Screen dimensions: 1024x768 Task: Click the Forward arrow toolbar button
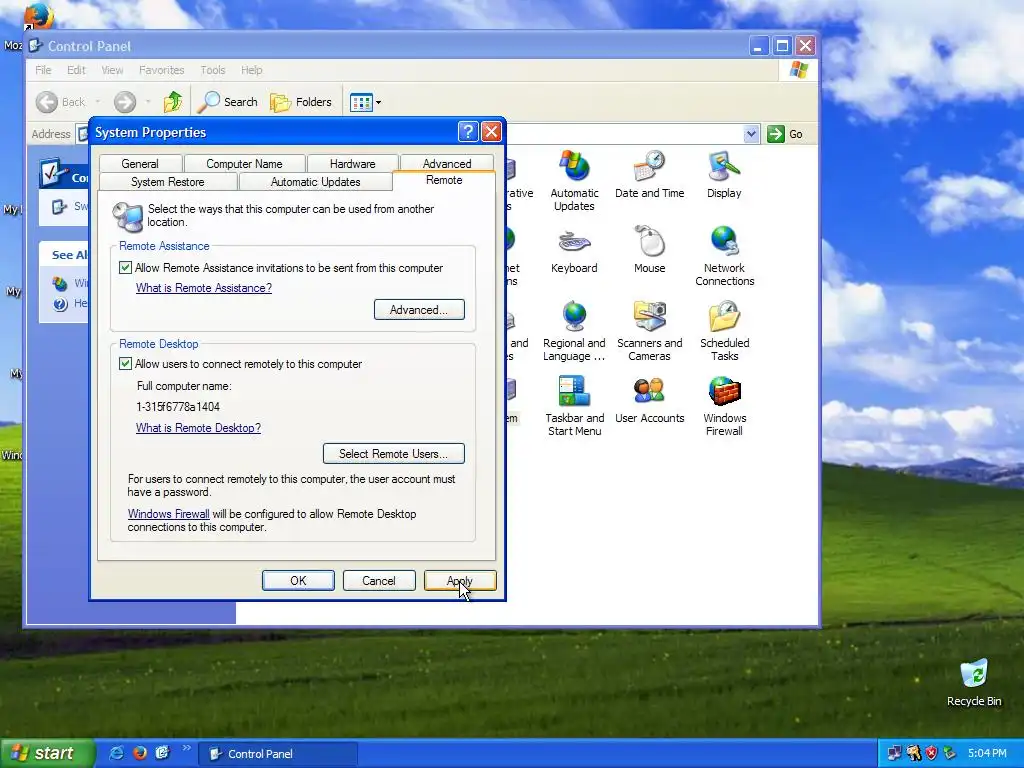point(125,102)
